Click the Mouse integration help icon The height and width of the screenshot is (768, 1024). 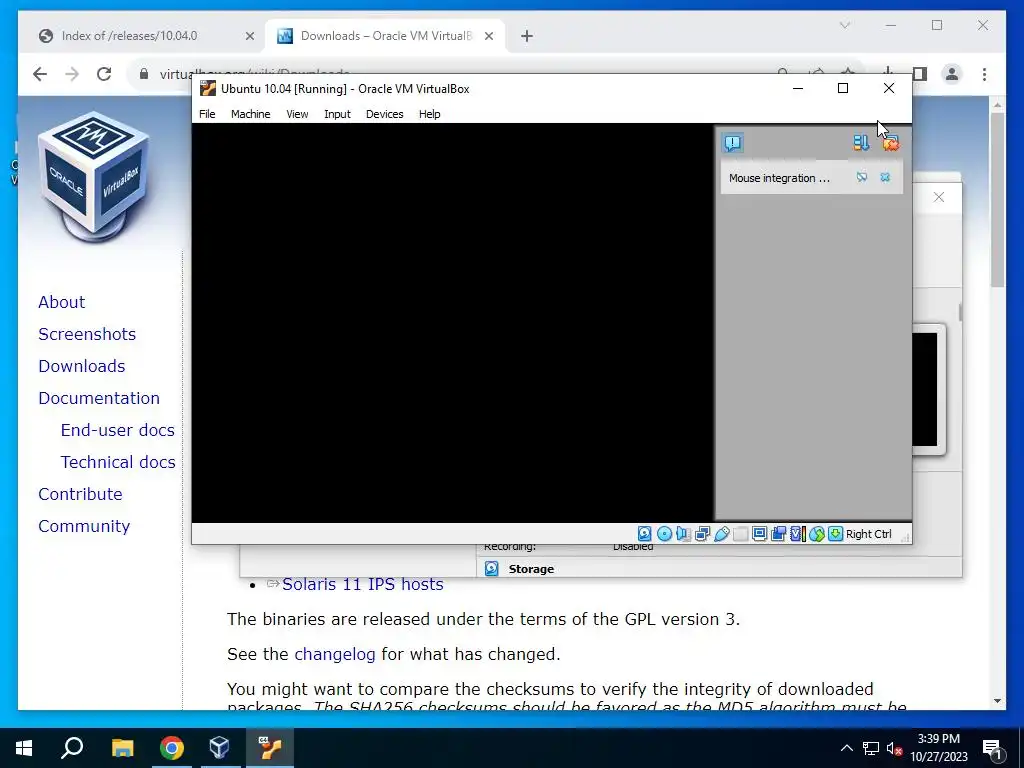[x=861, y=177]
